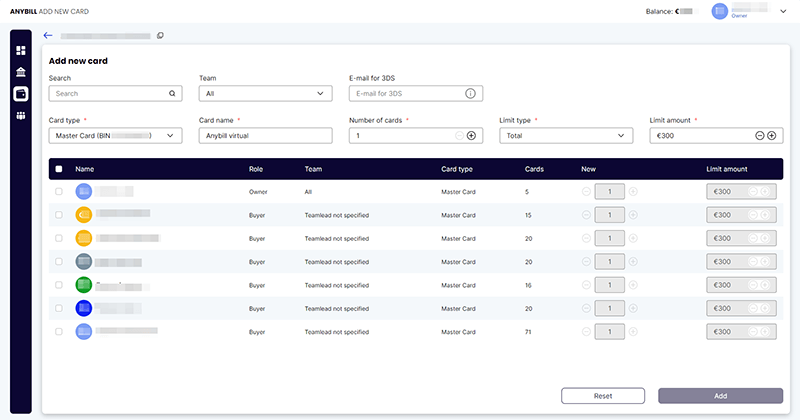The width and height of the screenshot is (800, 420).
Task: Sort by the Name column header
Action: (85, 169)
